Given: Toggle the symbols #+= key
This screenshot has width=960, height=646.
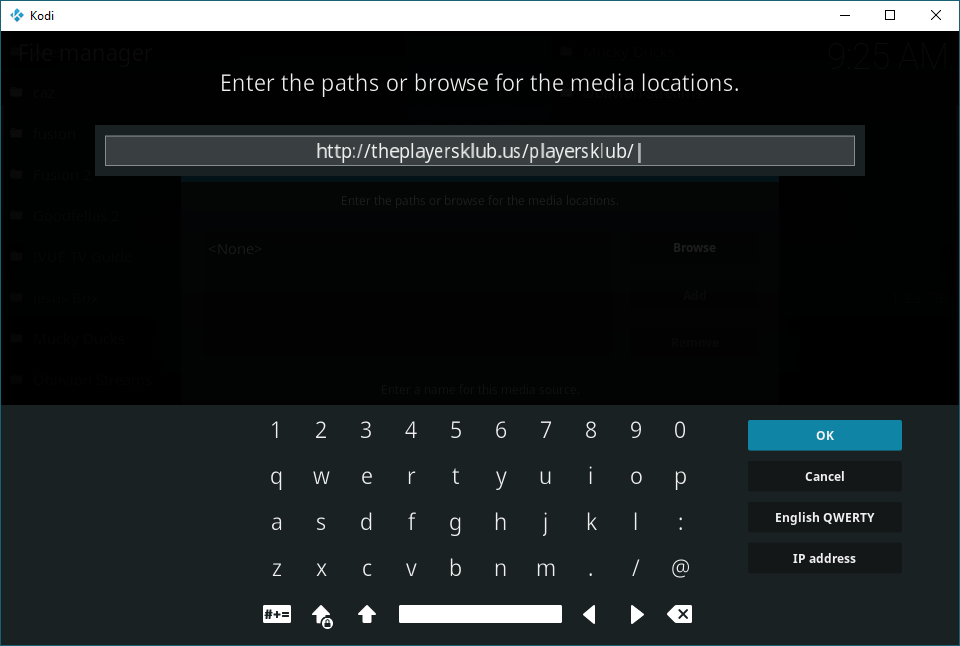Looking at the screenshot, I should point(277,614).
